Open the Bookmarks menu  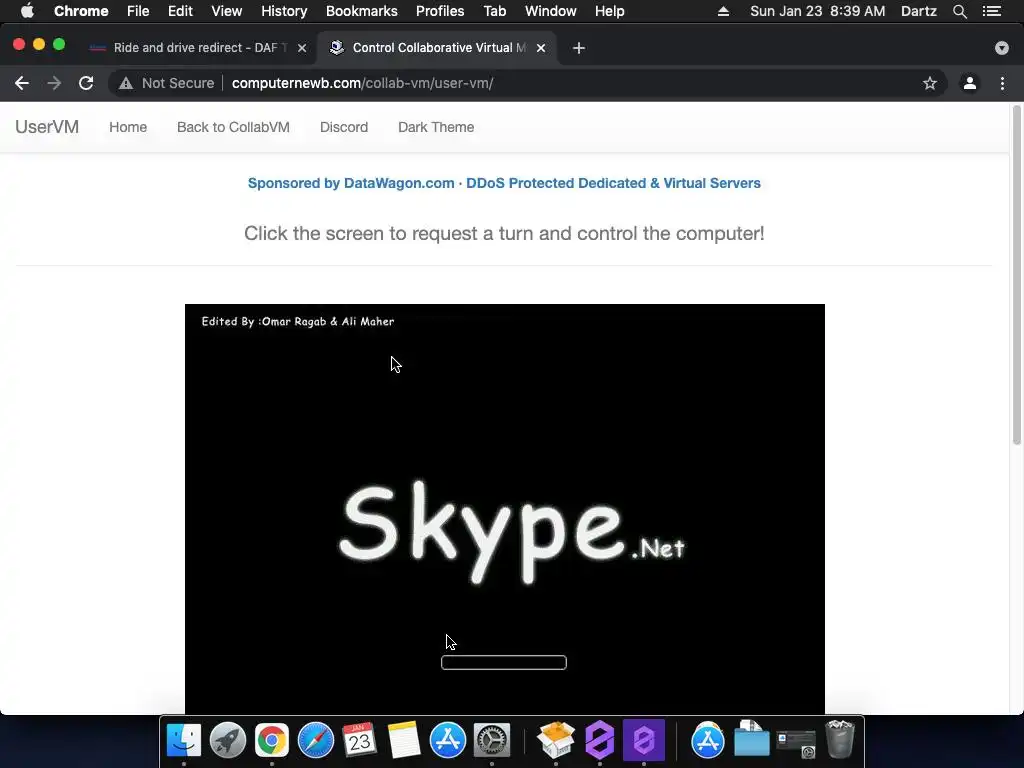(x=362, y=11)
